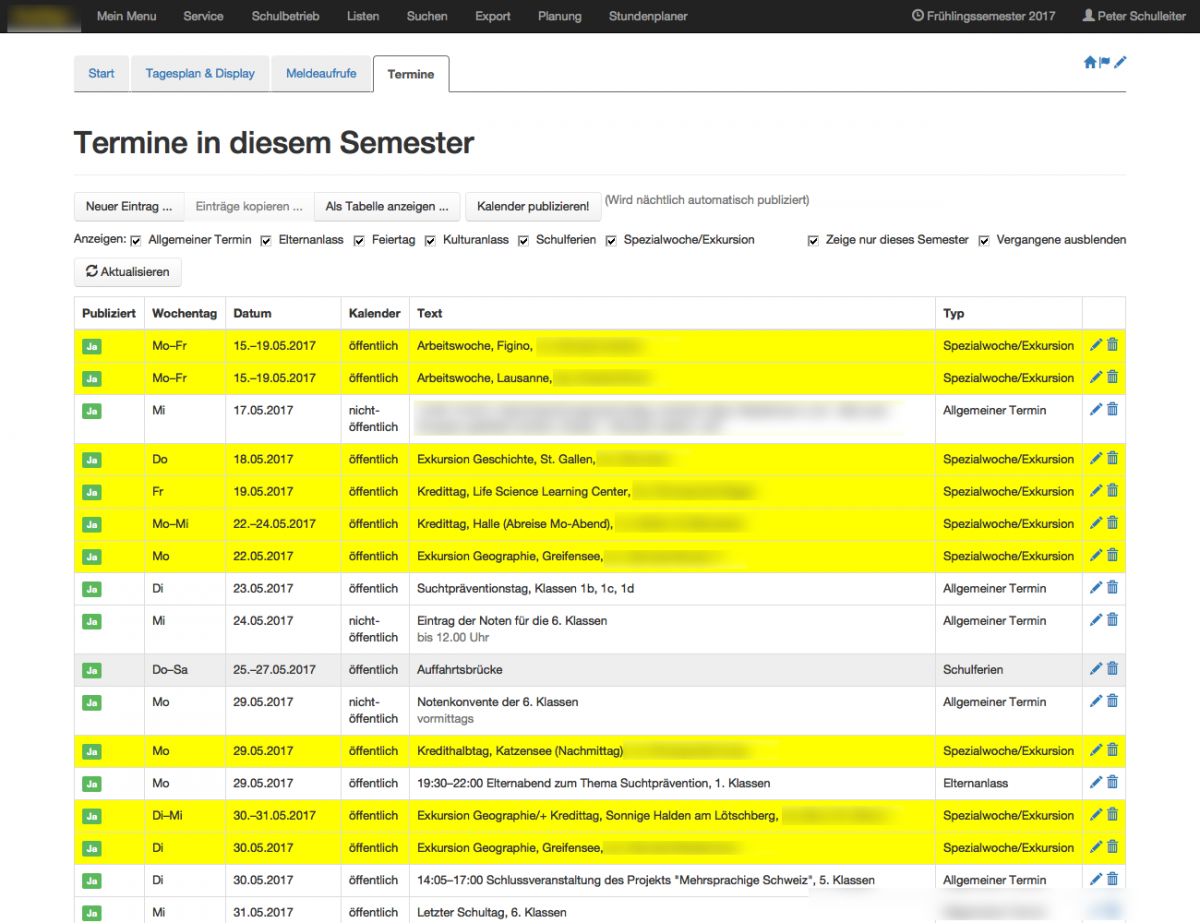This screenshot has height=923, width=1200.
Task: Open the Meldeaufrufe tab
Action: pyautogui.click(x=321, y=73)
